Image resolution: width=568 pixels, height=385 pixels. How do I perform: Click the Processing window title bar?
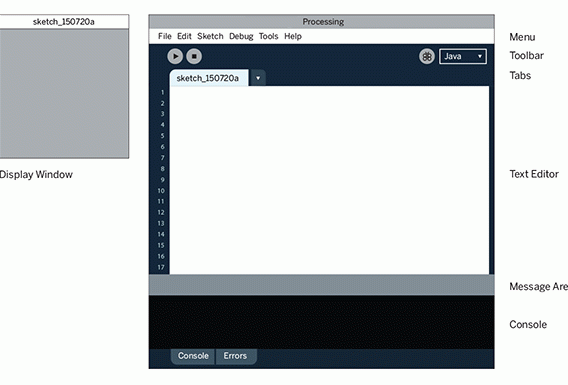pos(321,22)
